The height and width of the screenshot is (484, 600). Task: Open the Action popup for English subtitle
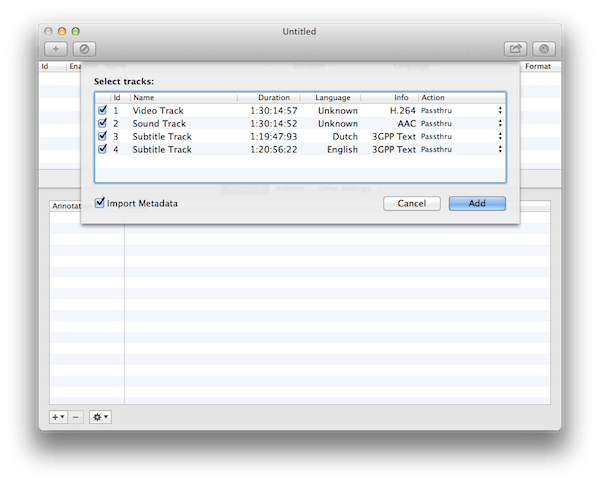461,150
